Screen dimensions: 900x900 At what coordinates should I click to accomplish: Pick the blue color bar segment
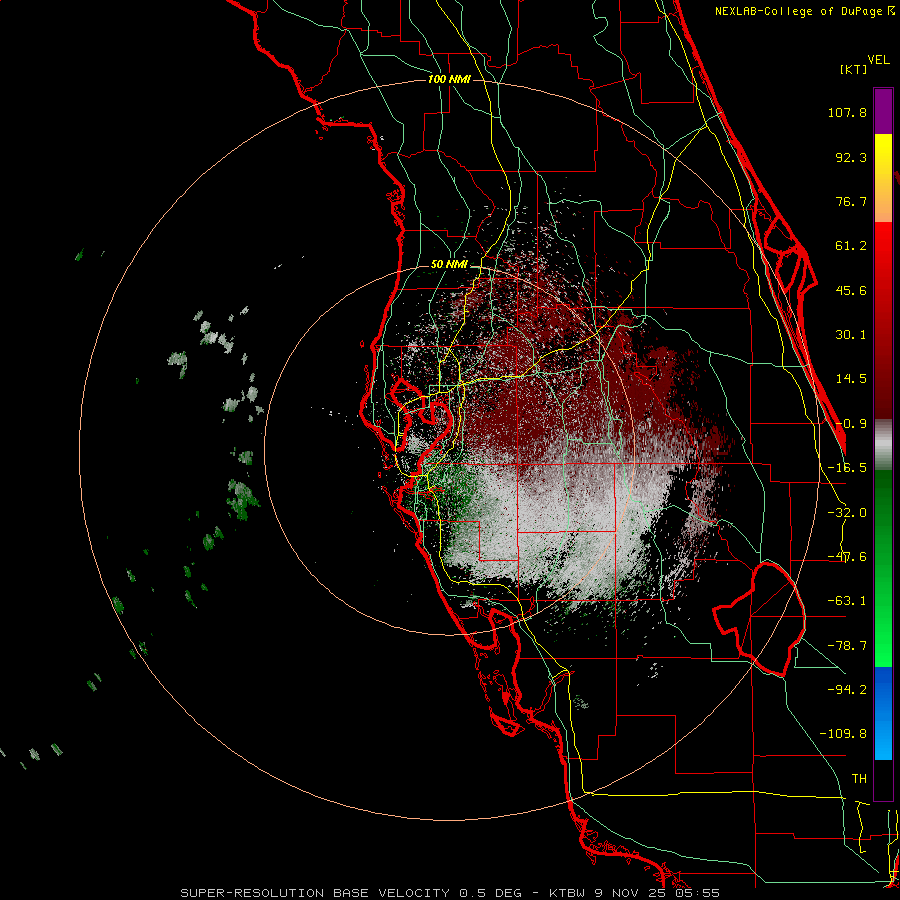883,713
